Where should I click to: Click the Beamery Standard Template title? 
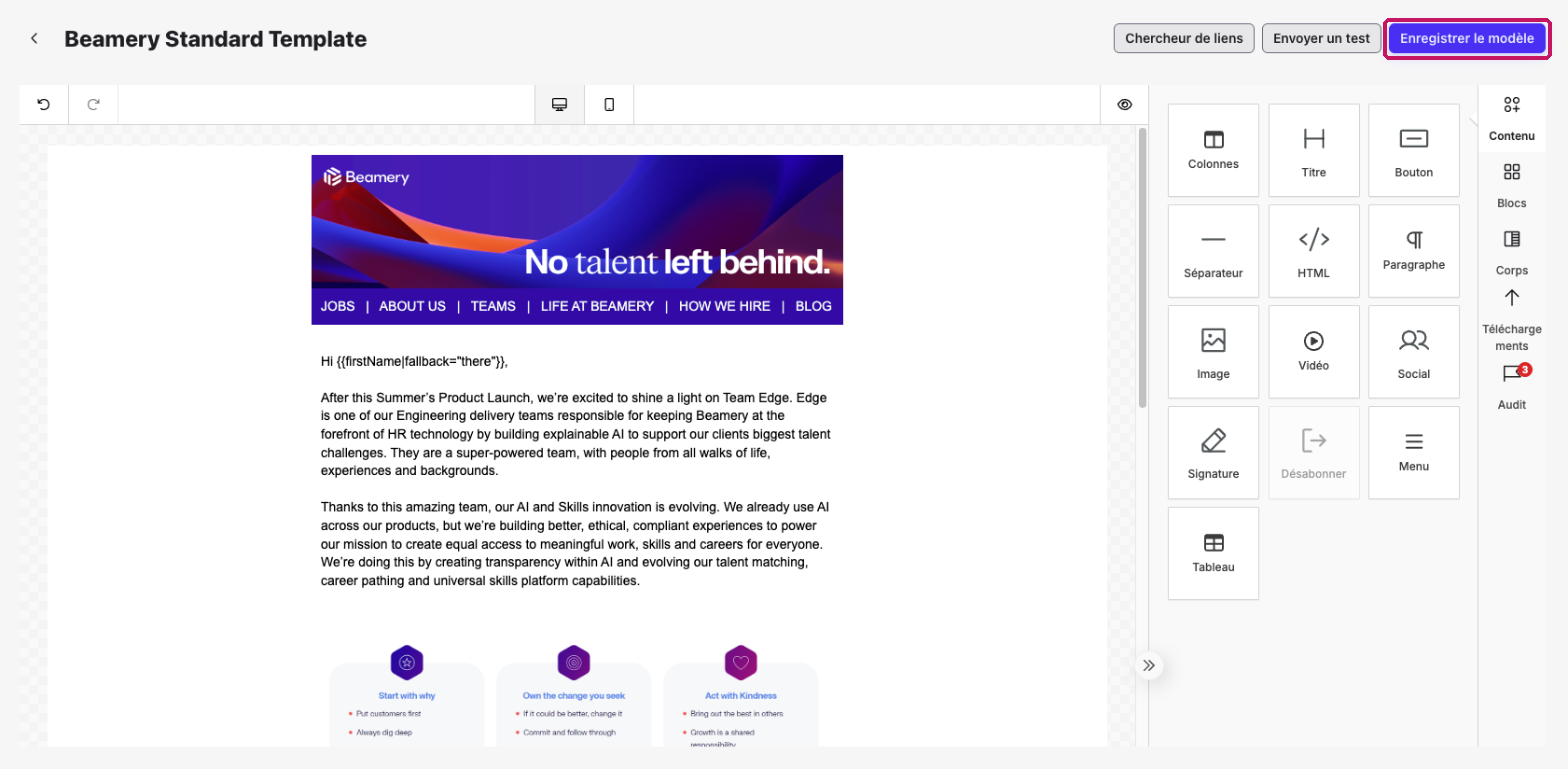pos(216,39)
